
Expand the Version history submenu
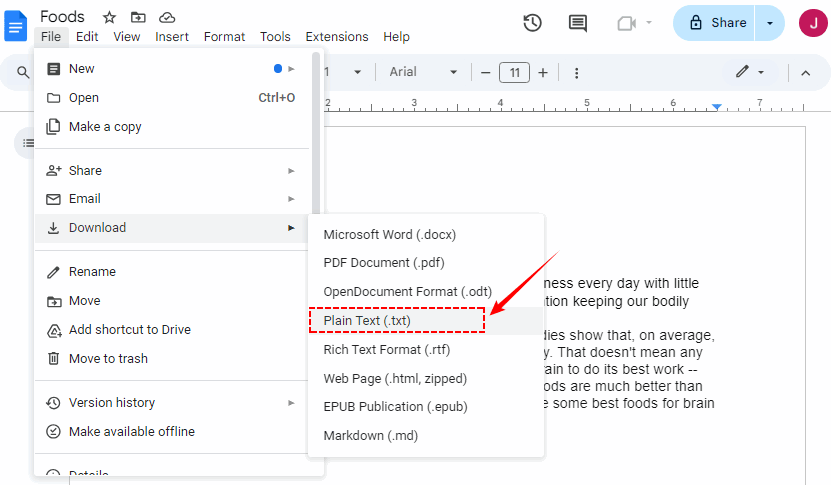click(172, 403)
